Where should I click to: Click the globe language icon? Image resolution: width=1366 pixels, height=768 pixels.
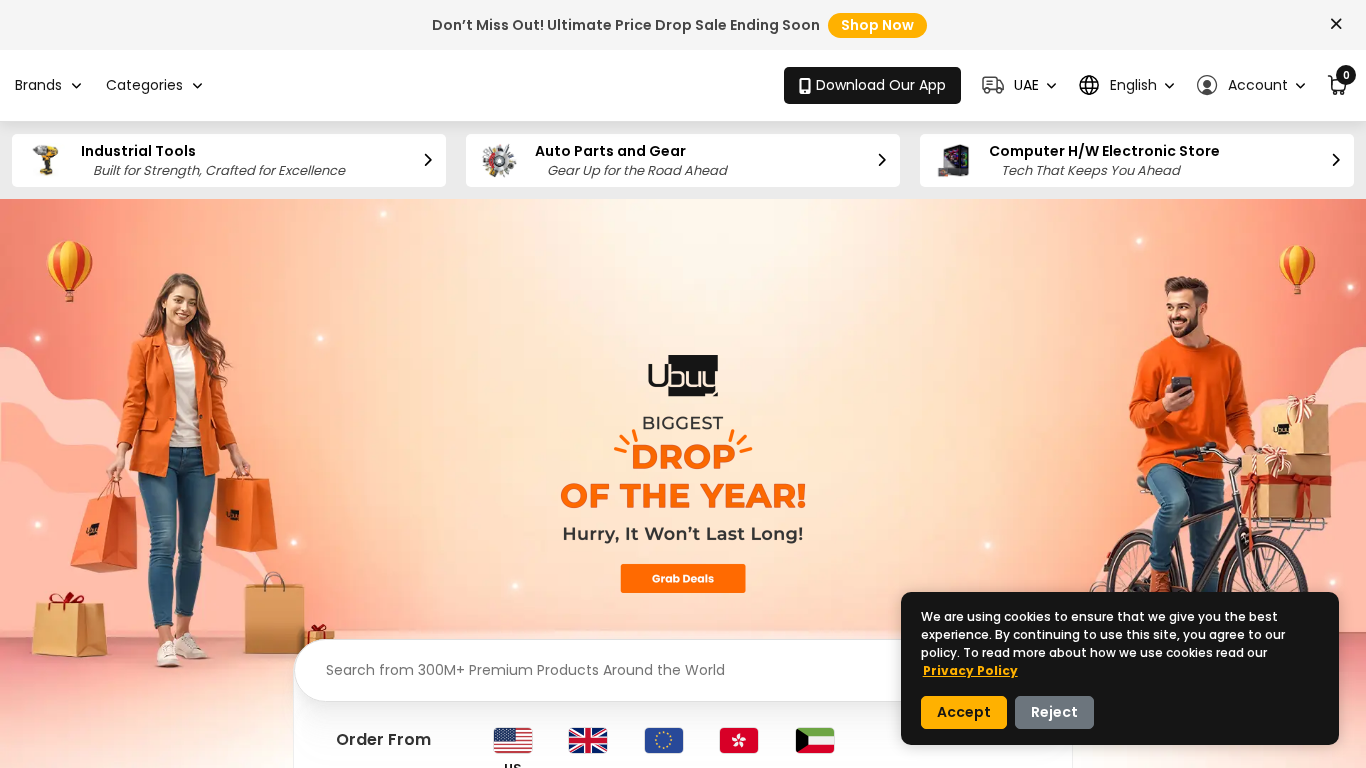(1089, 85)
